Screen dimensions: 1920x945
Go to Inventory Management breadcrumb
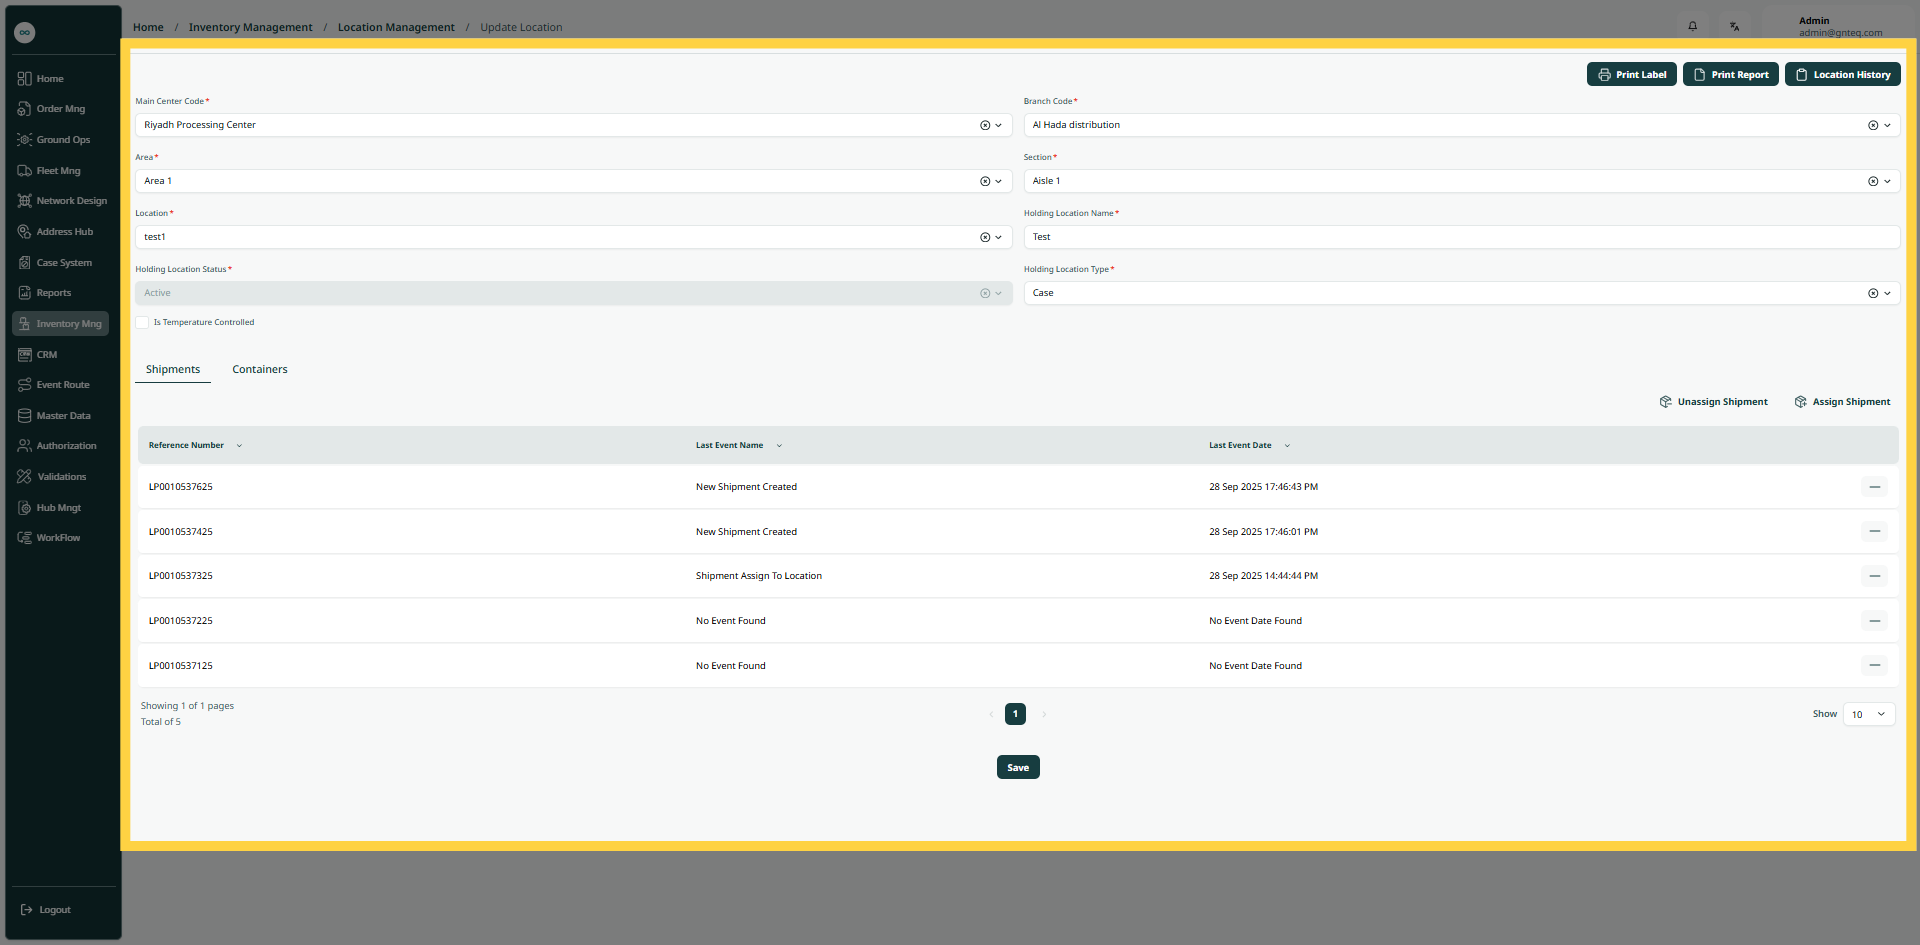250,27
